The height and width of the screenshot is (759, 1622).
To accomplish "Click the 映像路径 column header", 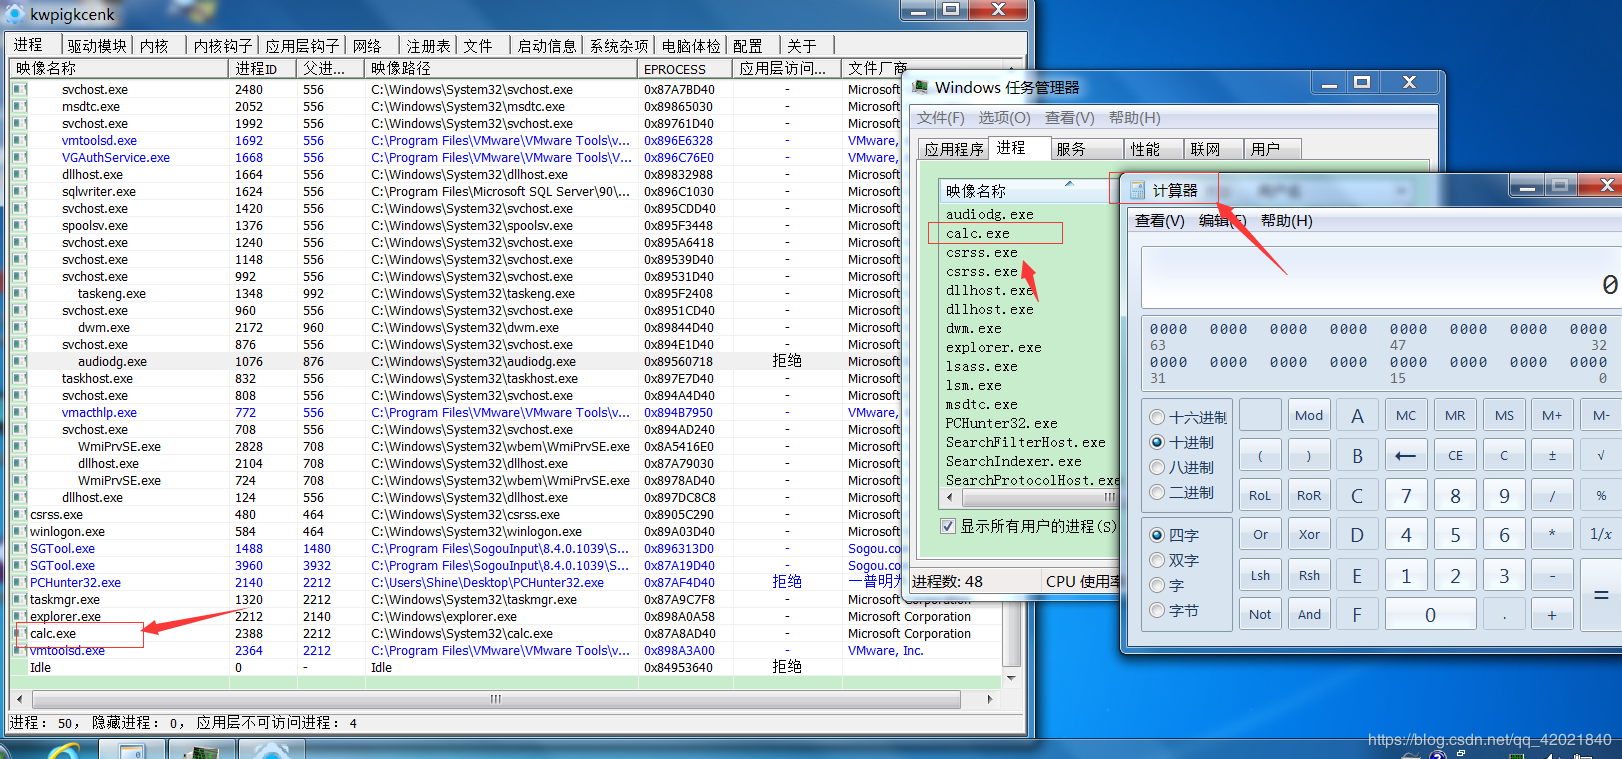I will (x=501, y=68).
